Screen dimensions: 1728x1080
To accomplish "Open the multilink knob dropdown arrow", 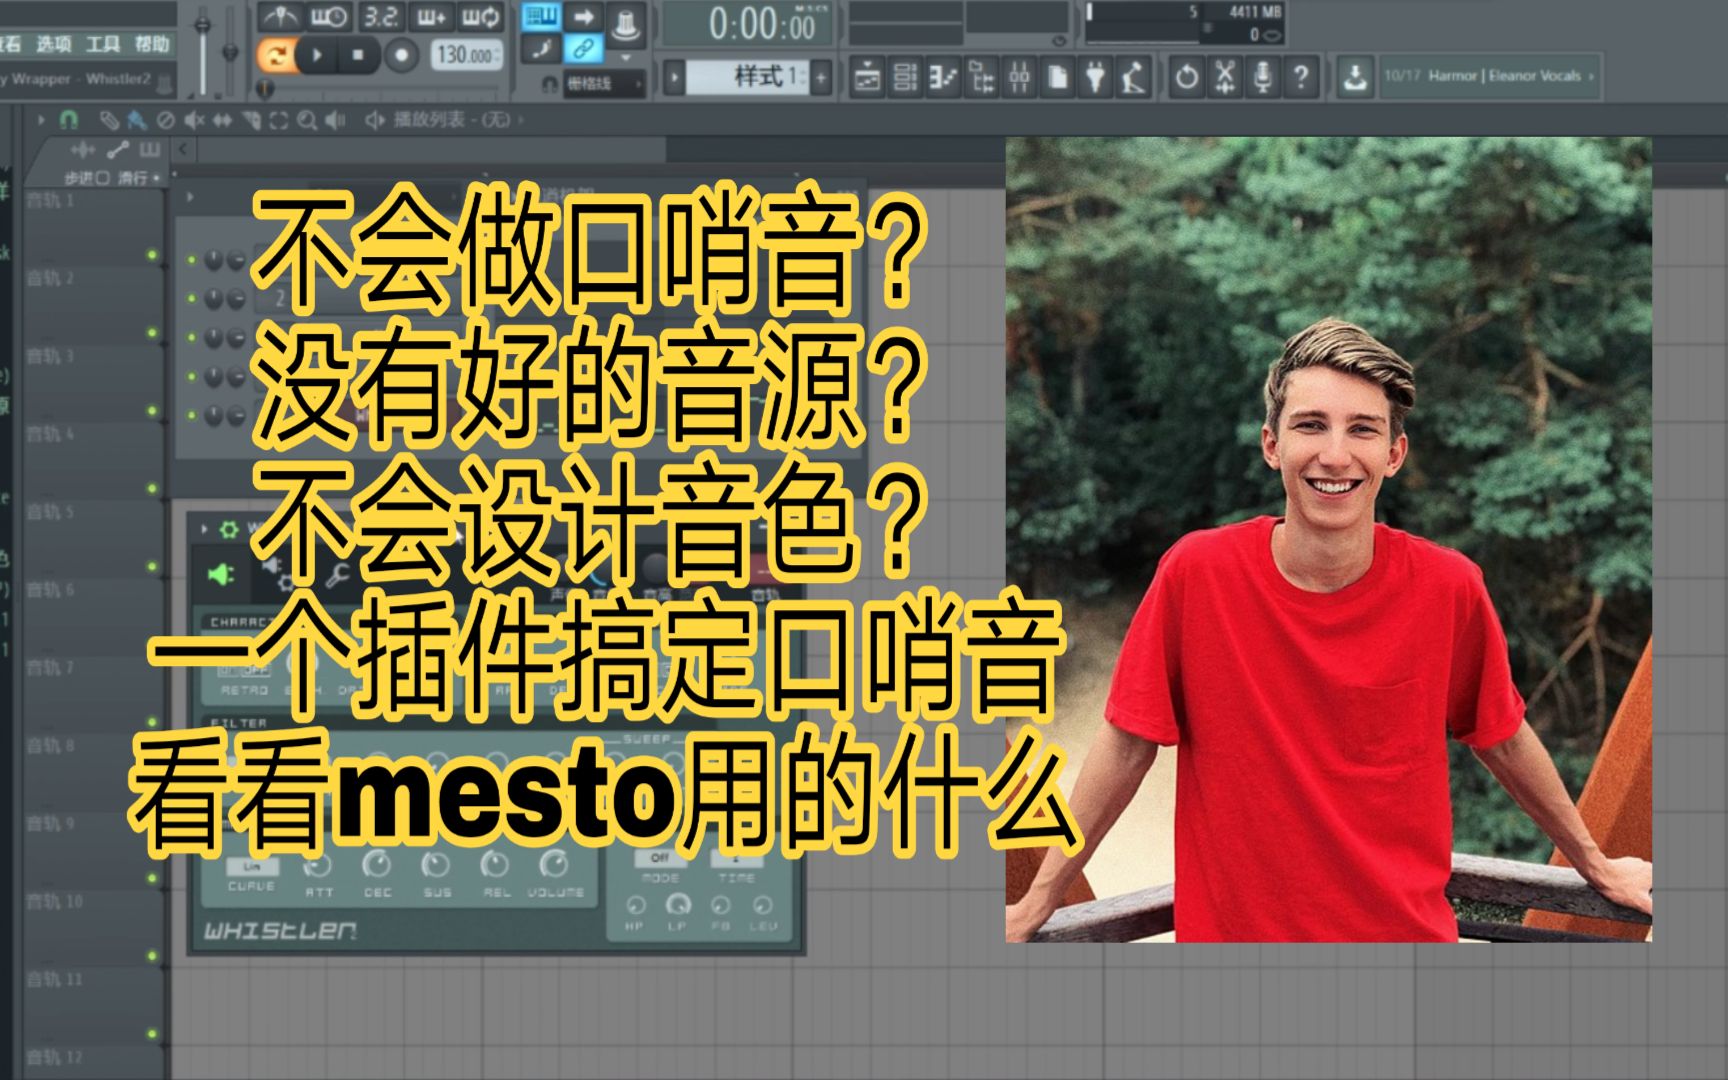I will coord(627,56).
